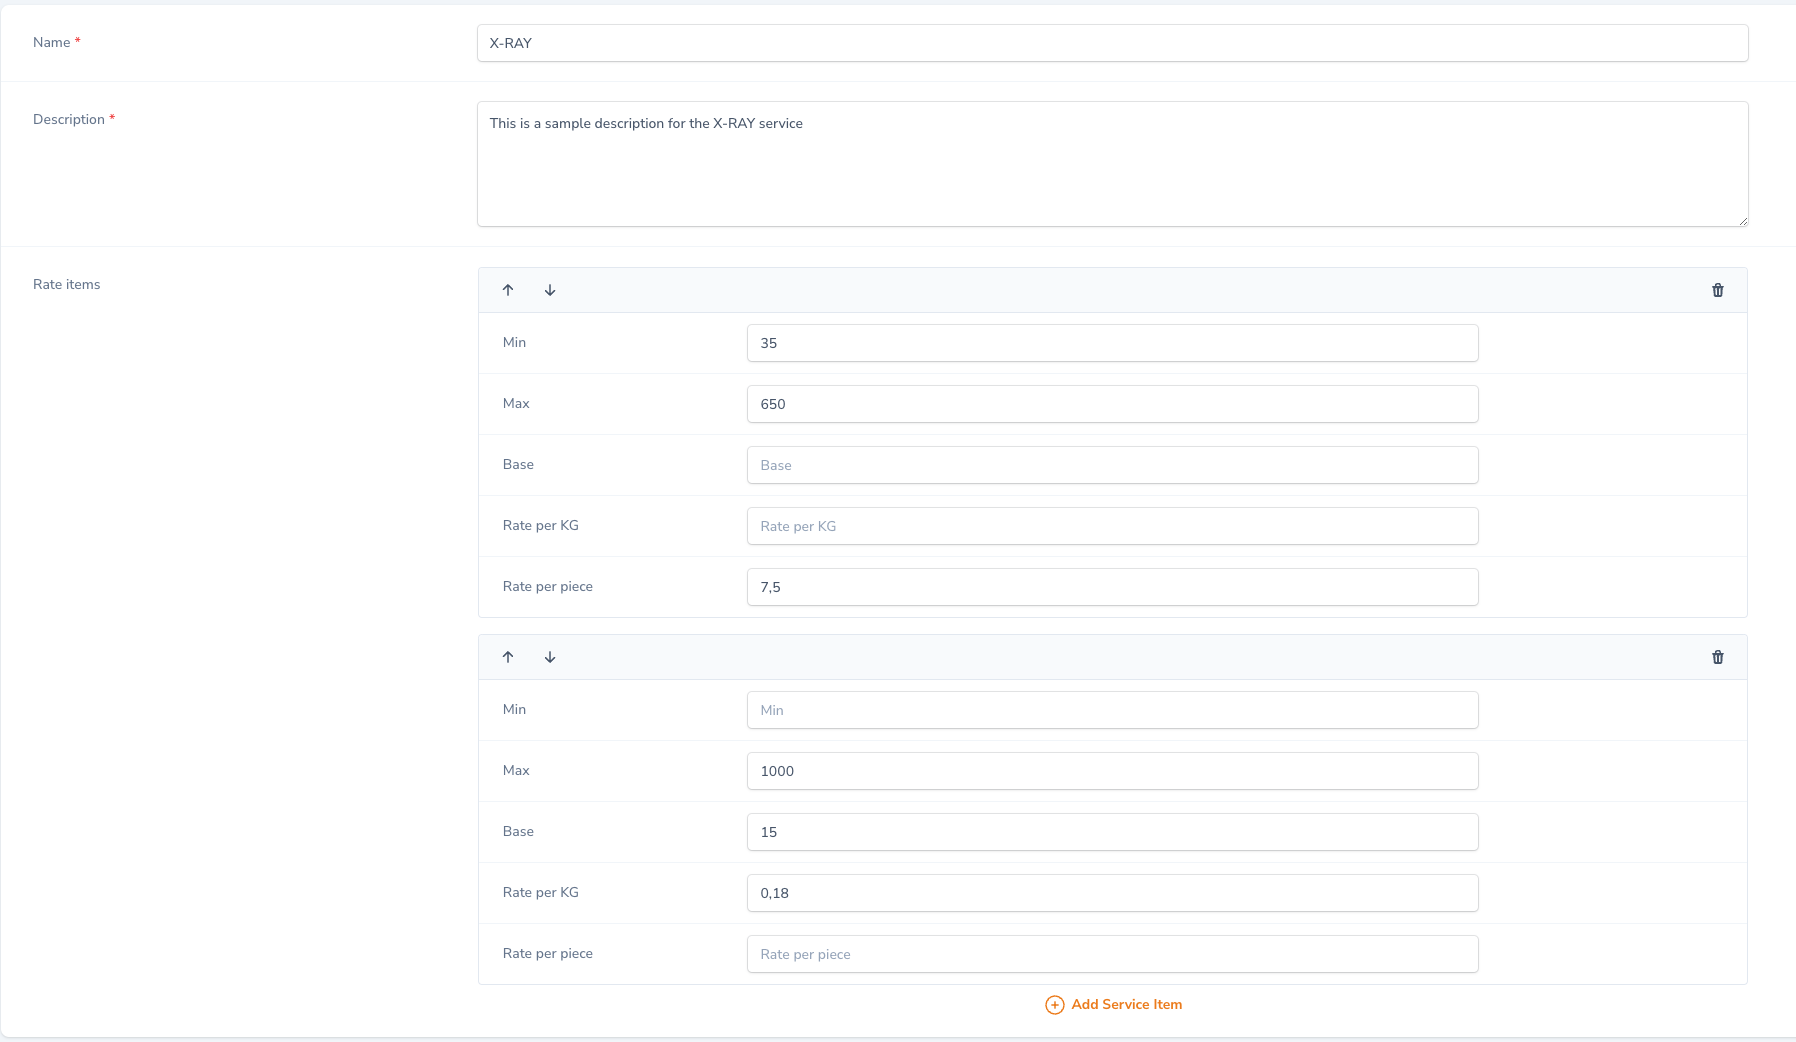Screen dimensions: 1796x1042
Task: Click the plus circle icon next to Add Service Item
Action: pyautogui.click(x=1055, y=1005)
